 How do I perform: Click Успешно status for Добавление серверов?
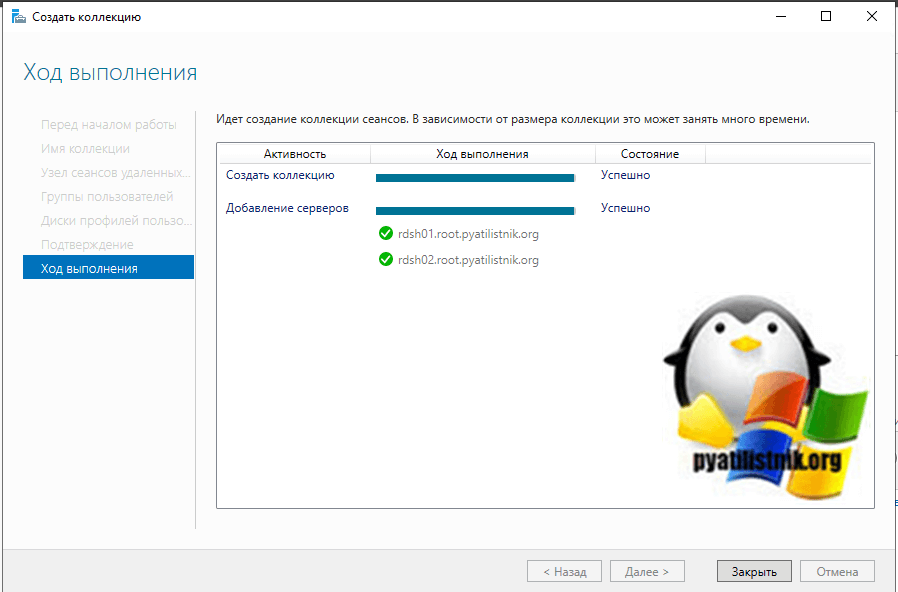click(625, 208)
